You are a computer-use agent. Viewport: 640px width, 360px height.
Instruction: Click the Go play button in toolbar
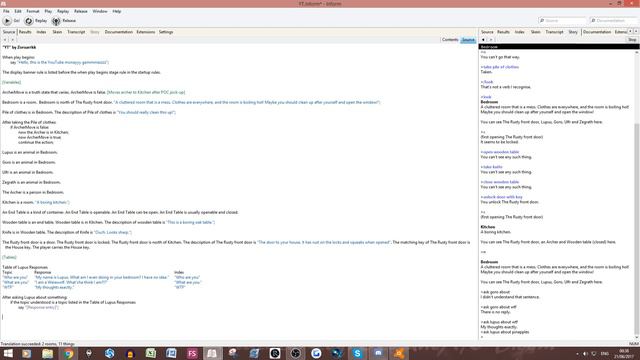point(7,21)
